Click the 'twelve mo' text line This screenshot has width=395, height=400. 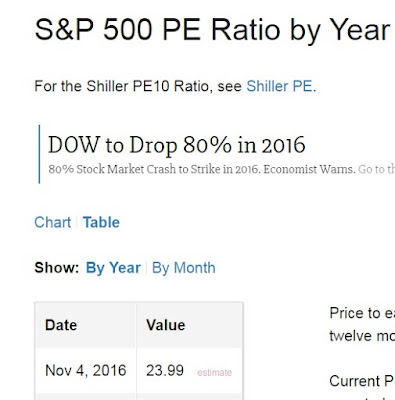[x=362, y=336]
